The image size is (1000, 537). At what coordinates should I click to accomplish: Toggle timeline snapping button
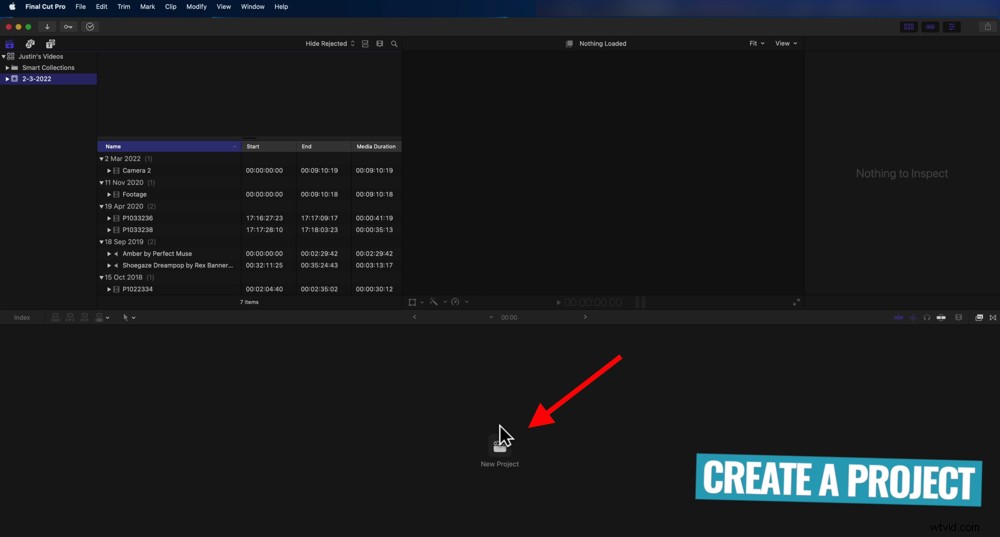coord(941,318)
